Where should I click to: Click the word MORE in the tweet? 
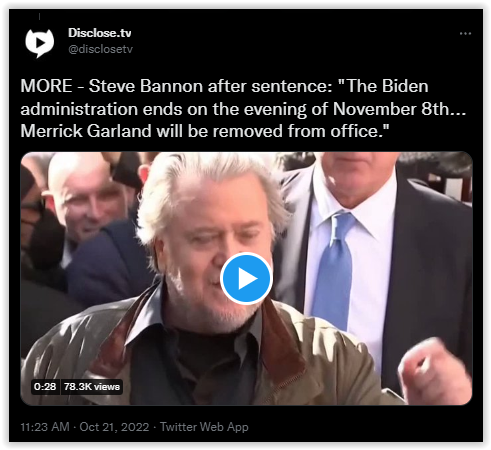pyautogui.click(x=46, y=86)
